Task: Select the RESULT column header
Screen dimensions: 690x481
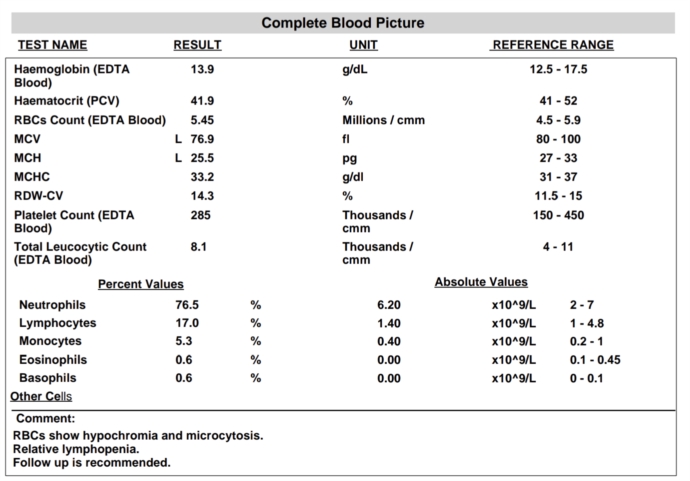Action: click(x=197, y=45)
